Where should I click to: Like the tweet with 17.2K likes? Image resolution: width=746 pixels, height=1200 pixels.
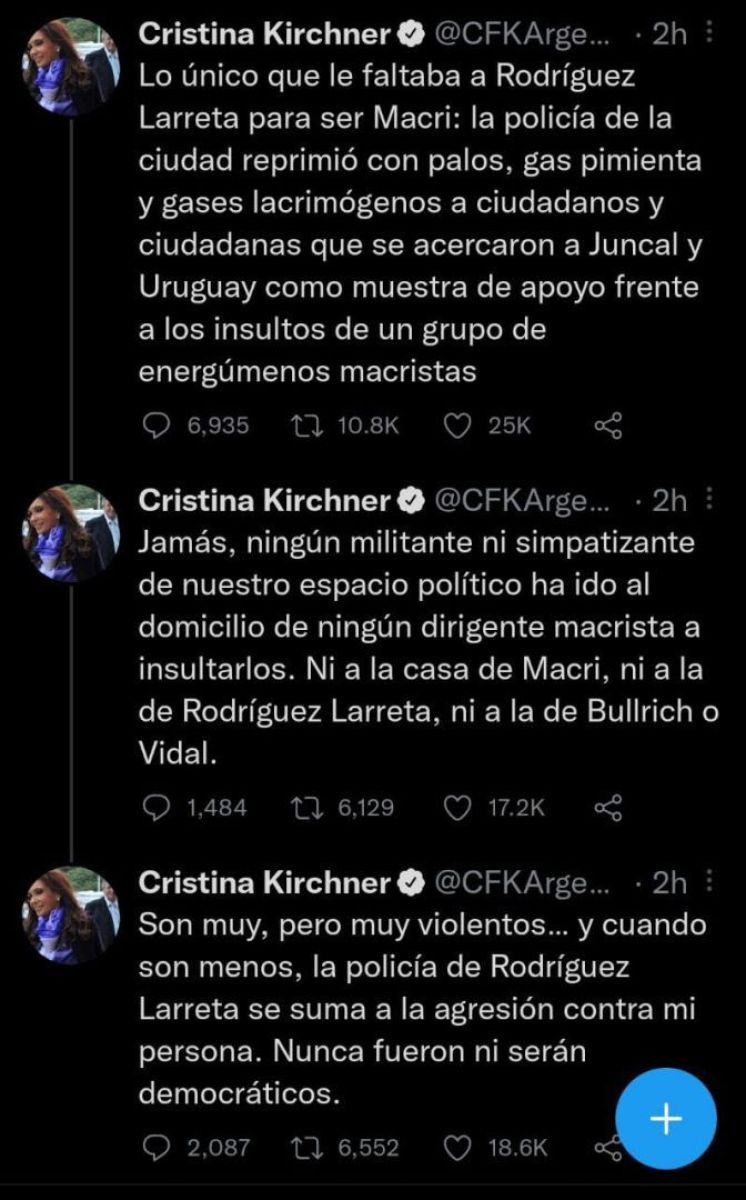coord(457,807)
